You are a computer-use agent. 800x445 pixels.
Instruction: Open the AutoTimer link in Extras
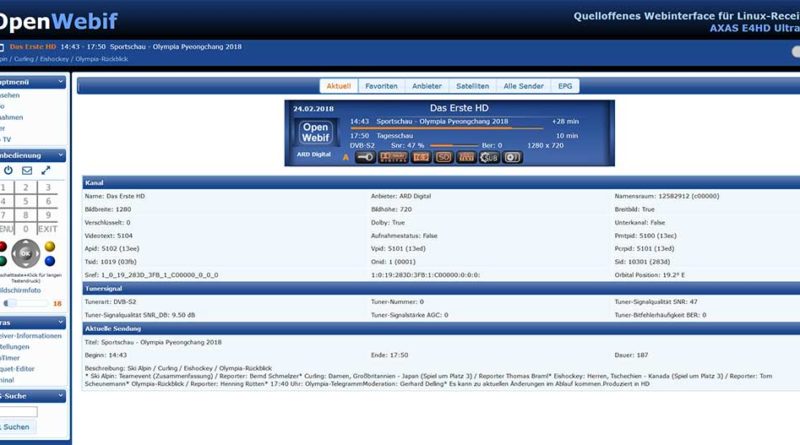click(10, 358)
